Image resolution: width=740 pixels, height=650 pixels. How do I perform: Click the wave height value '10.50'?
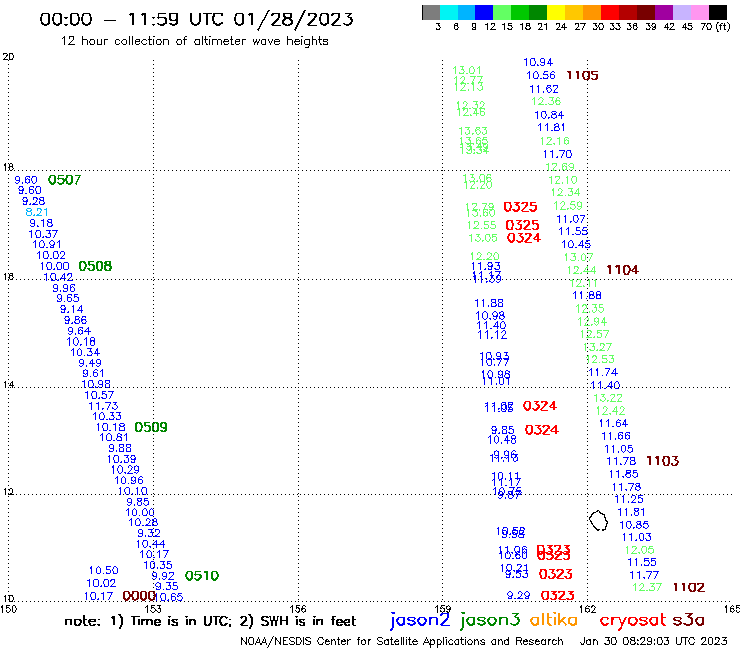pyautogui.click(x=103, y=571)
